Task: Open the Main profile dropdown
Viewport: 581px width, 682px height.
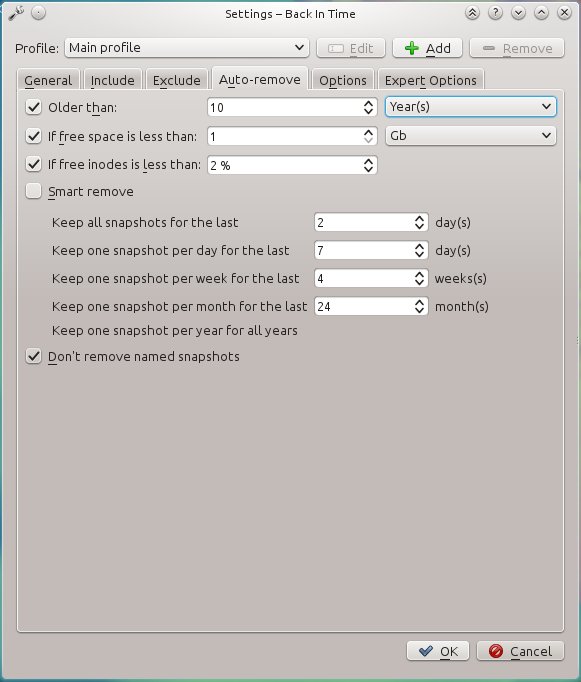Action: (187, 48)
